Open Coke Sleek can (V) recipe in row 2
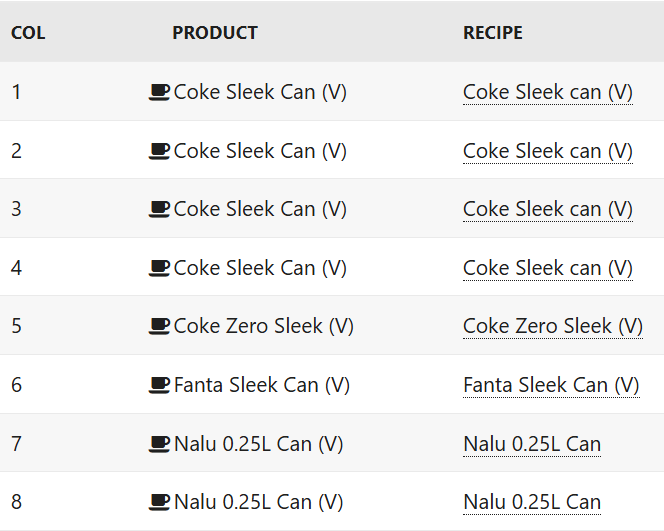This screenshot has height=531, width=664. click(x=548, y=151)
